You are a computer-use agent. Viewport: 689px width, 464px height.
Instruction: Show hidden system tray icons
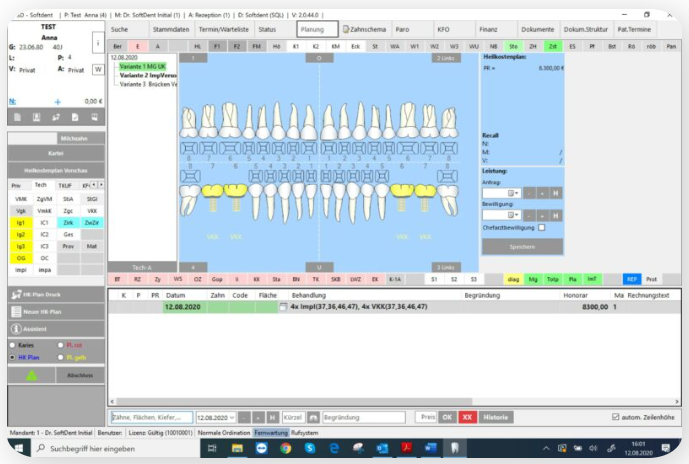click(546, 448)
